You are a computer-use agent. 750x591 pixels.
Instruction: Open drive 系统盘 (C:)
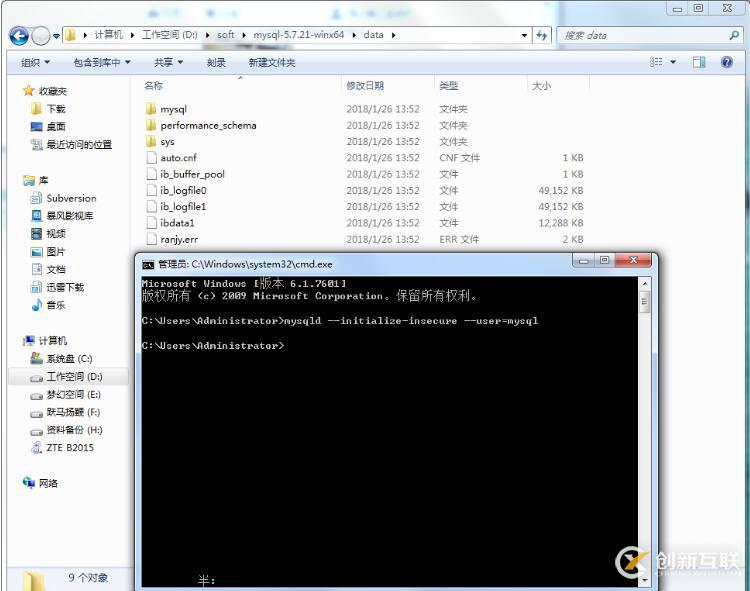69,359
